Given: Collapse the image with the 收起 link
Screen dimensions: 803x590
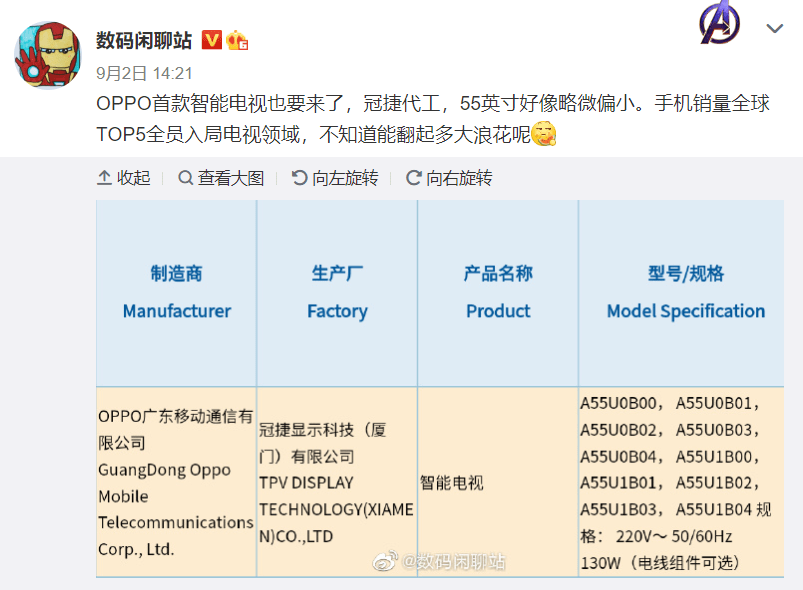Looking at the screenshot, I should click(132, 178).
